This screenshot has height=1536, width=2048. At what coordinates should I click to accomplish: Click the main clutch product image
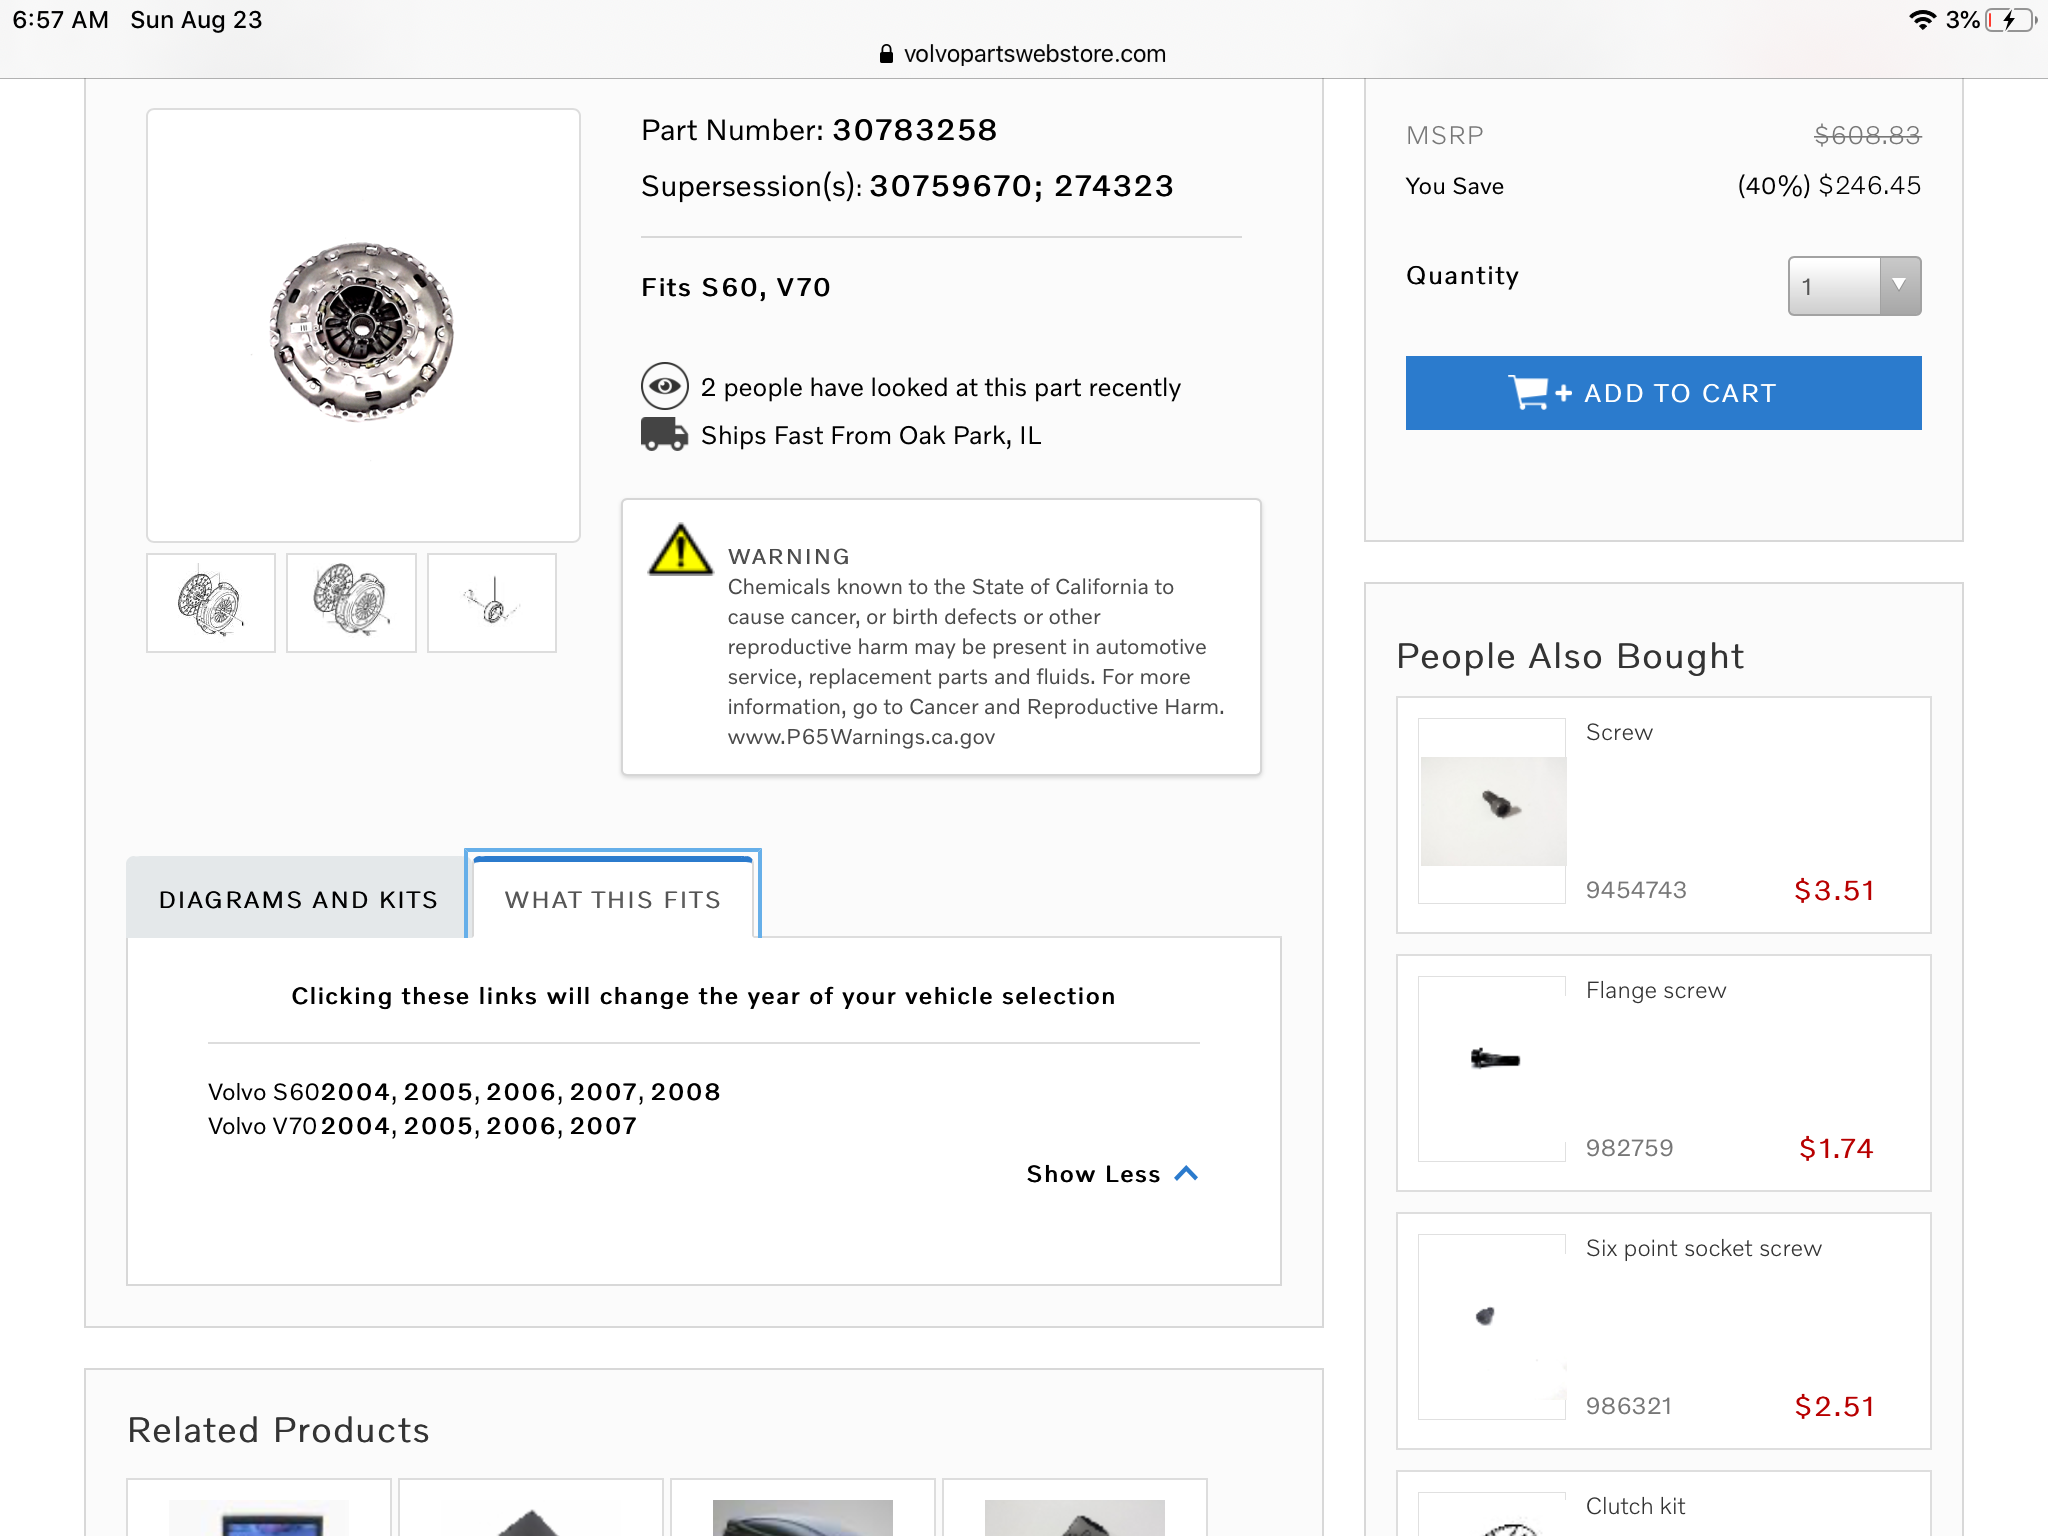click(363, 327)
